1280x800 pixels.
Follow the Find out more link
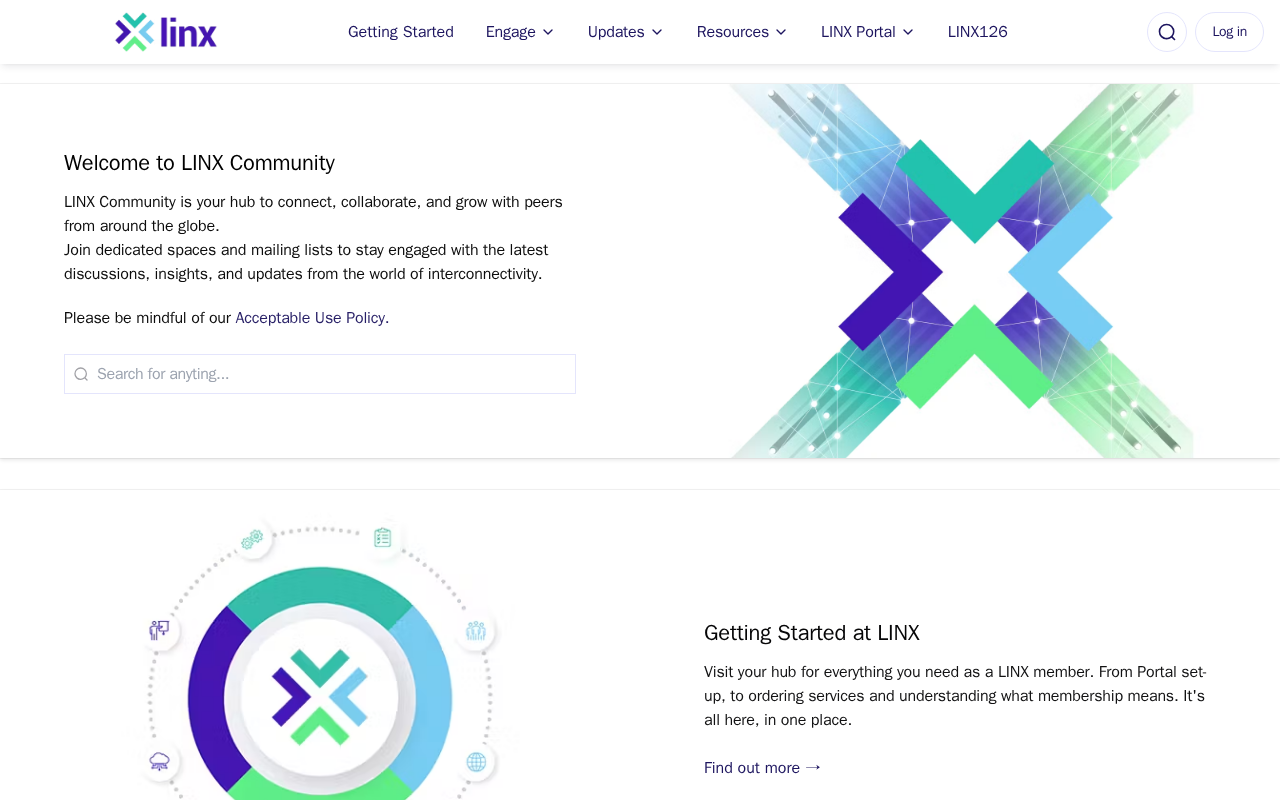tap(762, 768)
